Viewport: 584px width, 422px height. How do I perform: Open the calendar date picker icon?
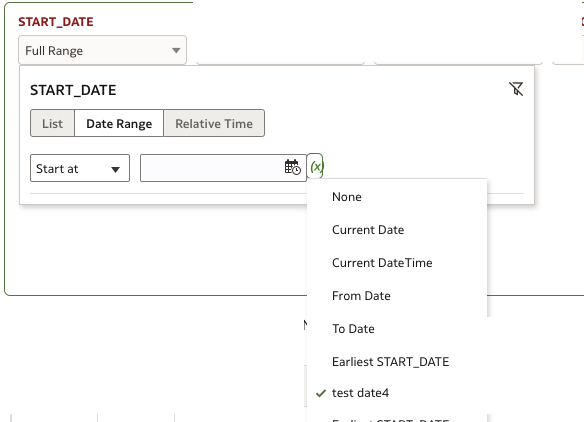[292, 167]
